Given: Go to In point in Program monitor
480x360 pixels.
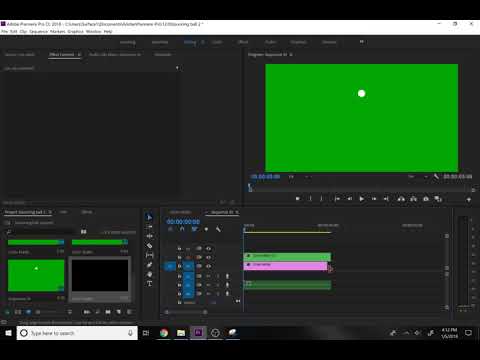Looking at the screenshot, I should [337, 199].
